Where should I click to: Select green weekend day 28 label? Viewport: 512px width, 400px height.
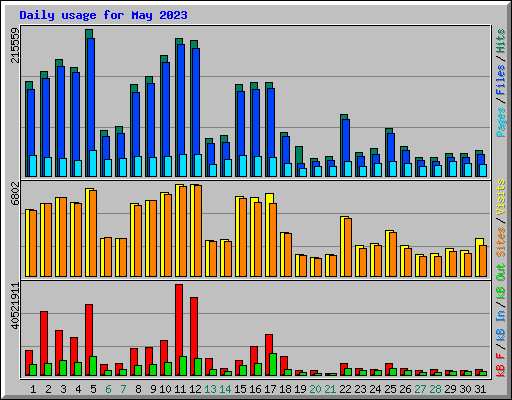click(x=435, y=389)
